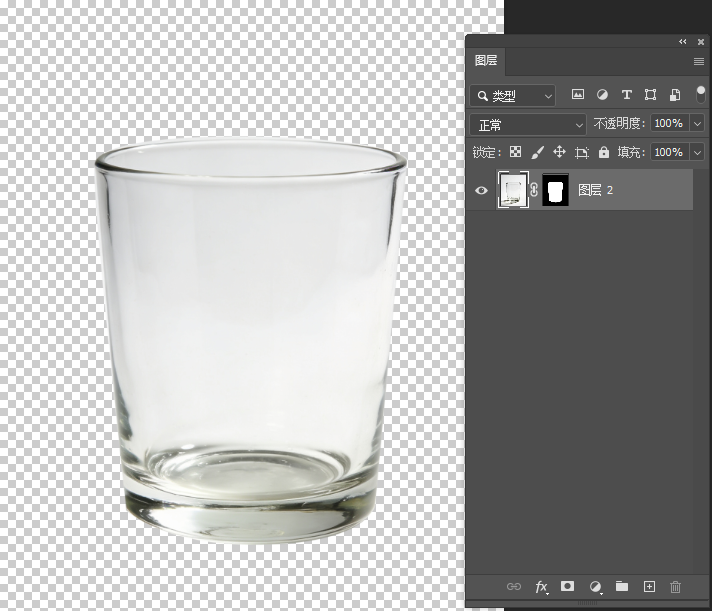This screenshot has width=712, height=611.
Task: Hide 图层 2 using the eye icon
Action: click(482, 190)
